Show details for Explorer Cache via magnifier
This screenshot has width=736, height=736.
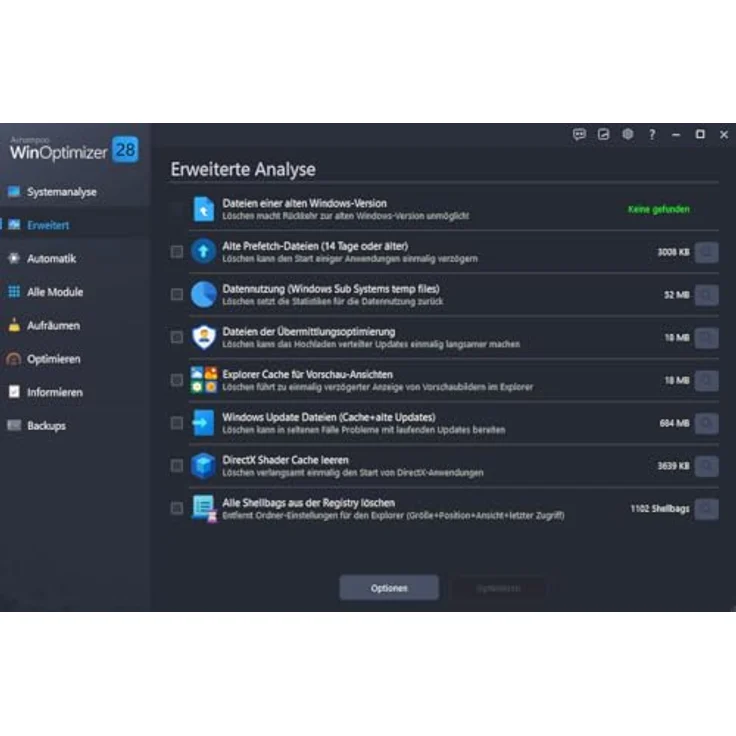tap(706, 381)
